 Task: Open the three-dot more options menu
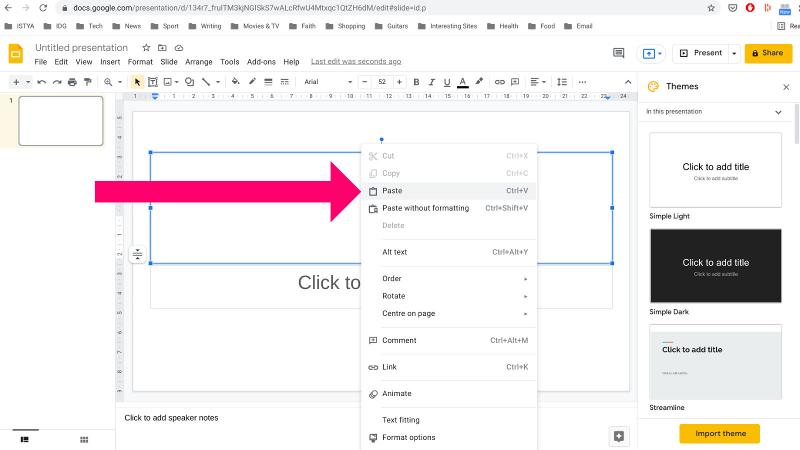[582, 82]
